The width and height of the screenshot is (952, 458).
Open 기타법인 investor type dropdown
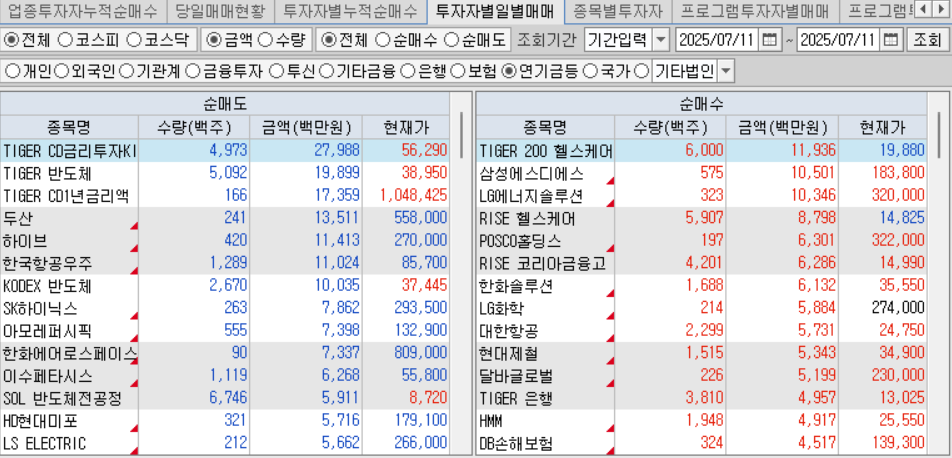coord(726,72)
